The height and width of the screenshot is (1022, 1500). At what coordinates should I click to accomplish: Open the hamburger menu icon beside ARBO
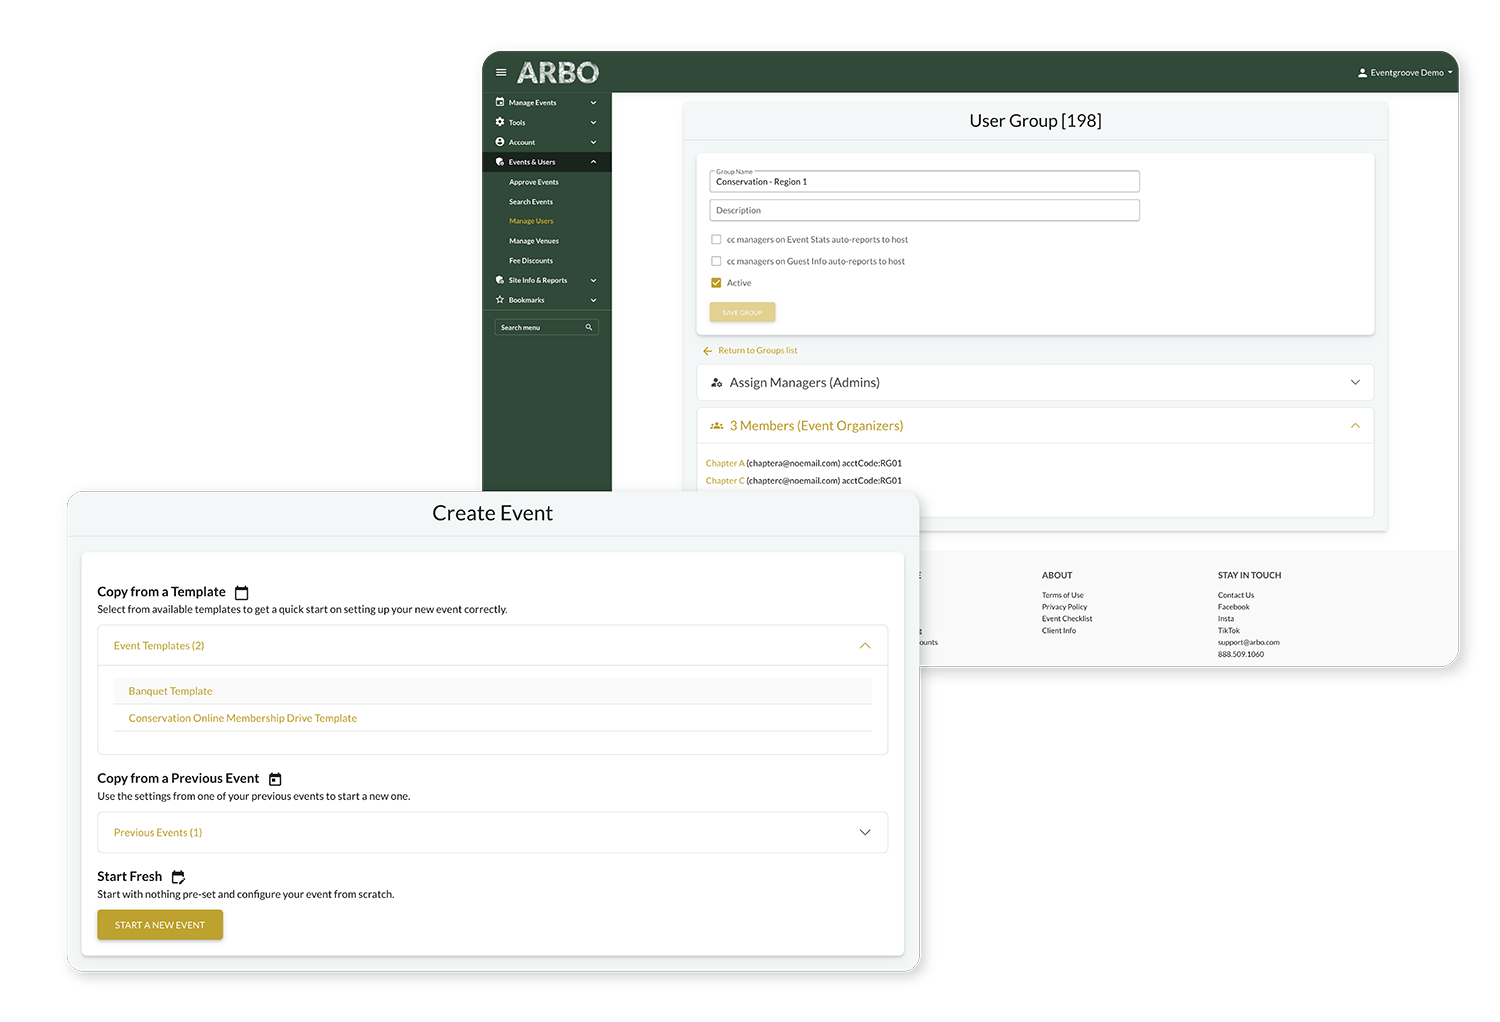pos(501,73)
